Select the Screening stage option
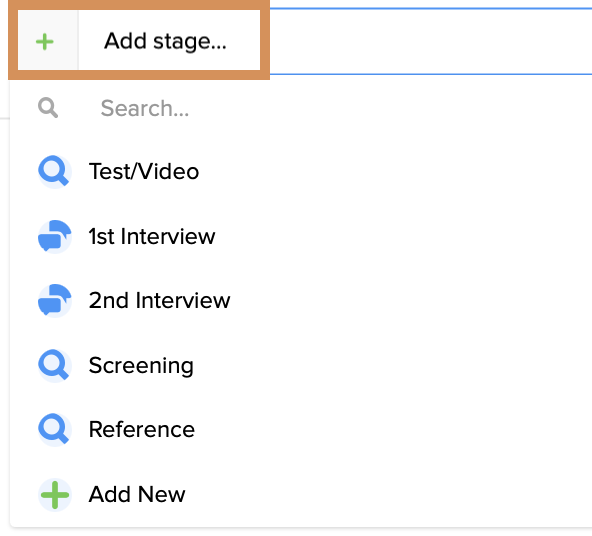This screenshot has width=592, height=536. click(x=301, y=365)
